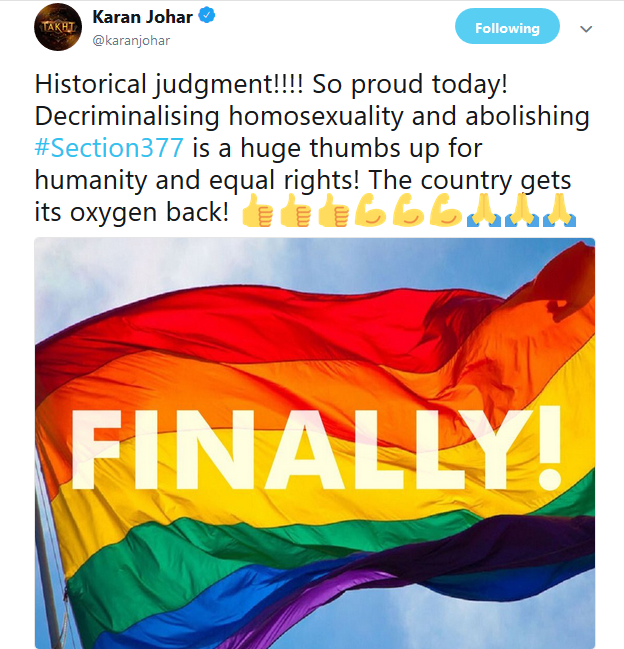Expand the tweet options chevron menu

(586, 29)
